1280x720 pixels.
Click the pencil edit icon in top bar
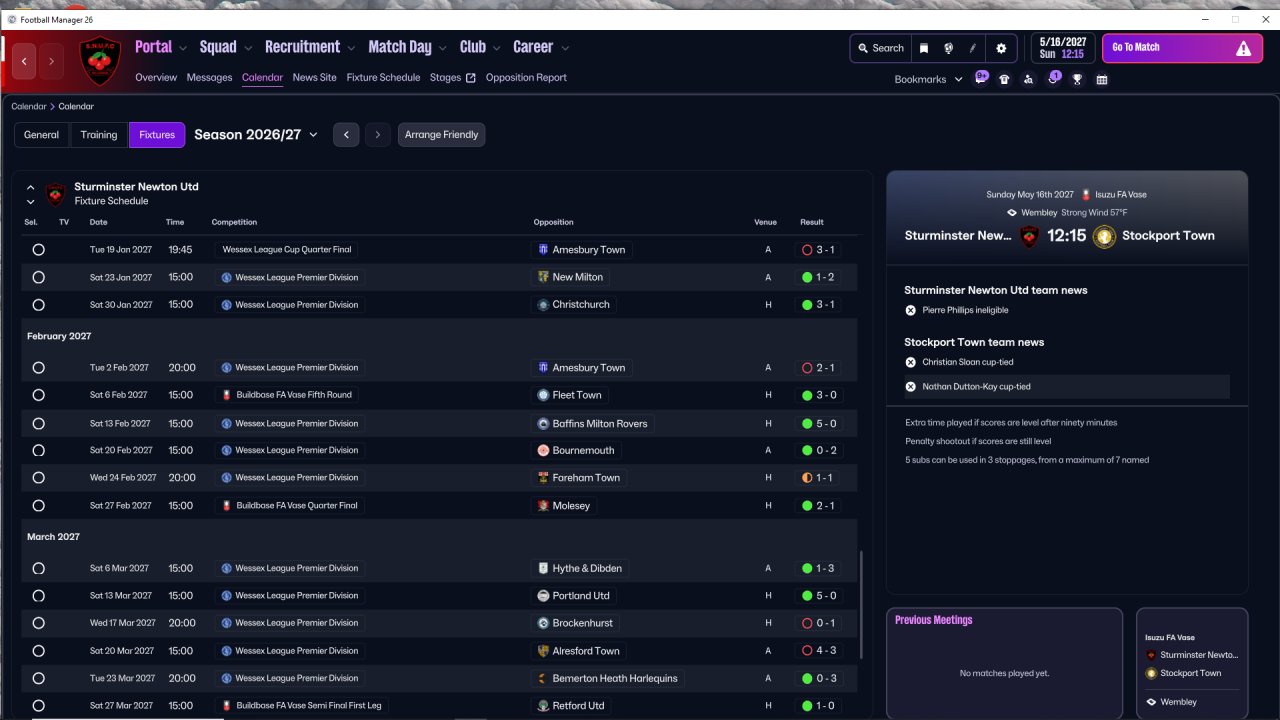(973, 48)
